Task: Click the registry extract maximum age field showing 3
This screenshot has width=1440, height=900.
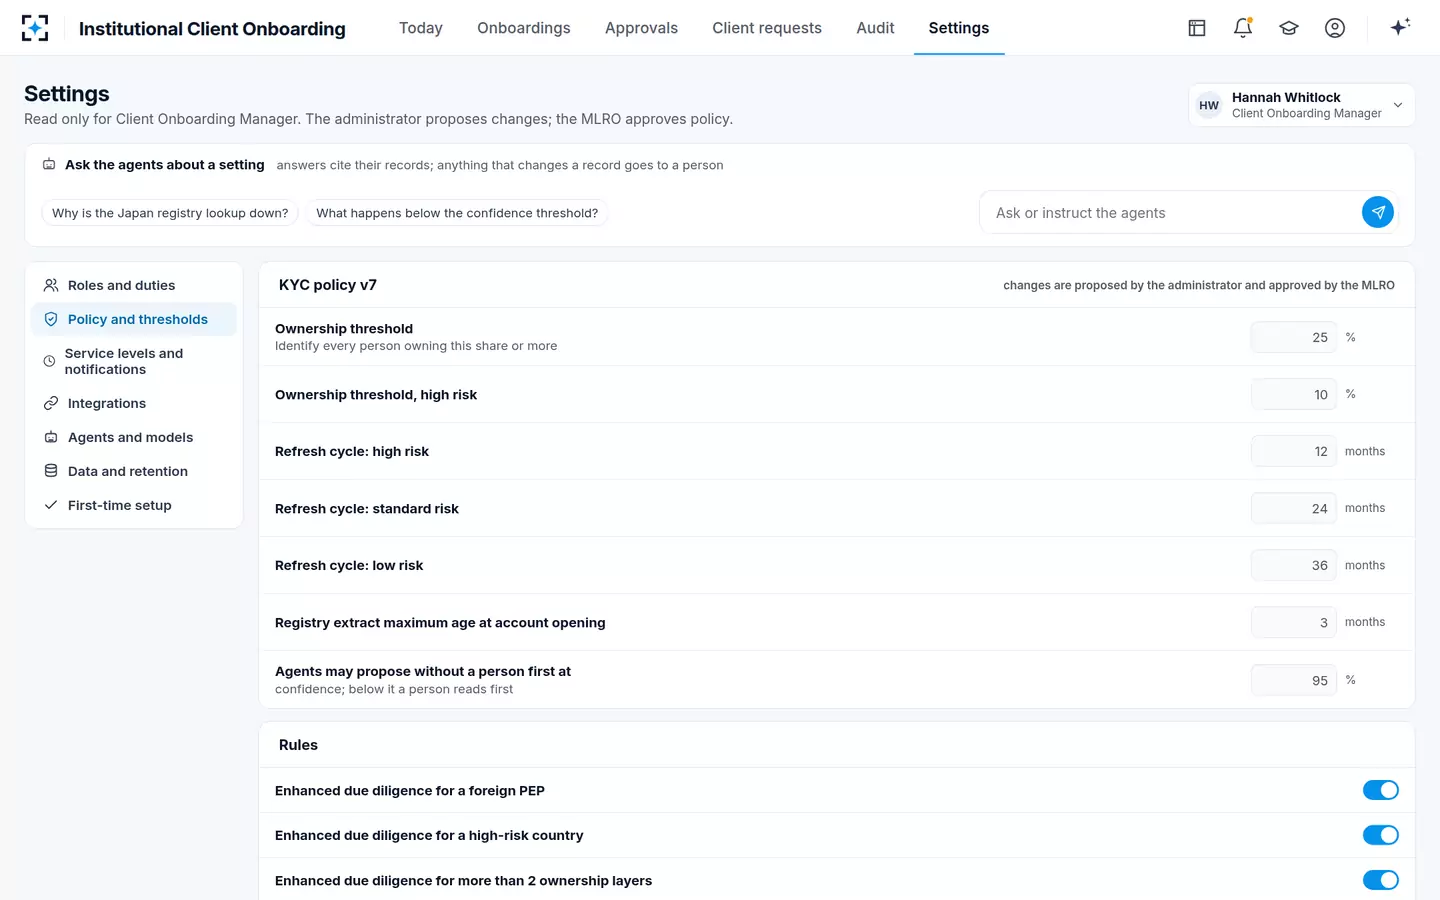Action: coord(1294,622)
